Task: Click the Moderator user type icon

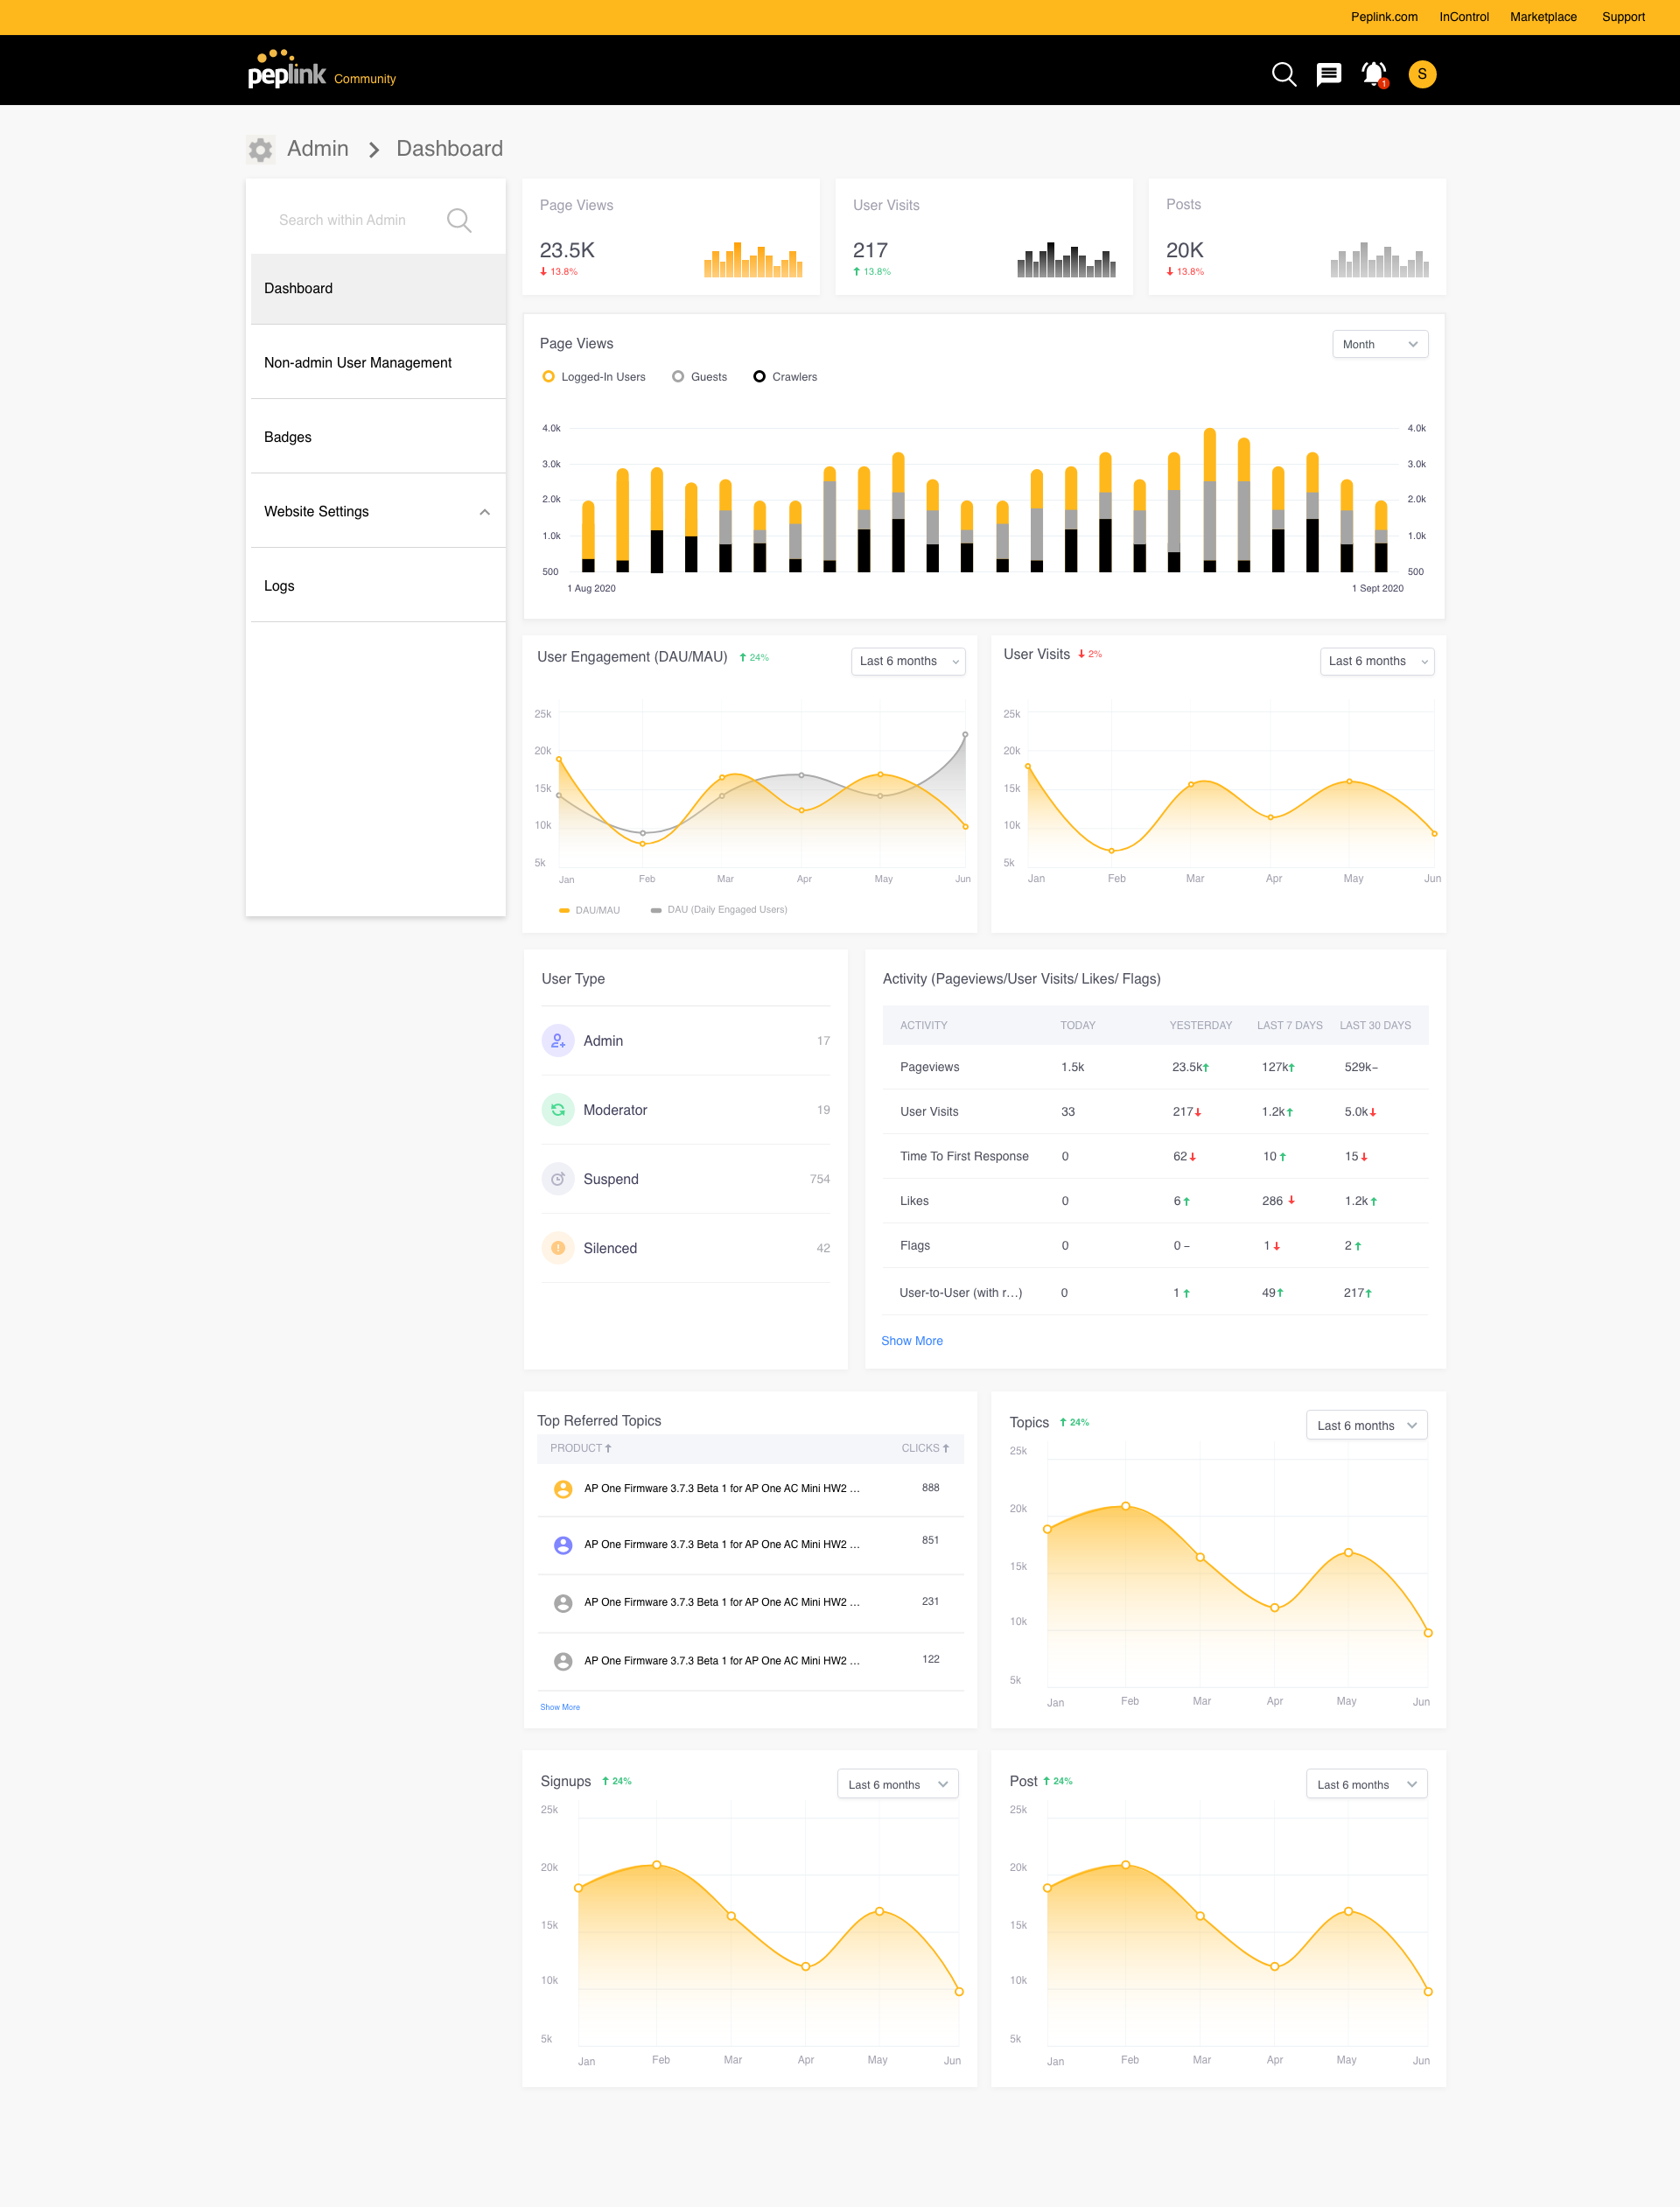Action: click(x=558, y=1110)
